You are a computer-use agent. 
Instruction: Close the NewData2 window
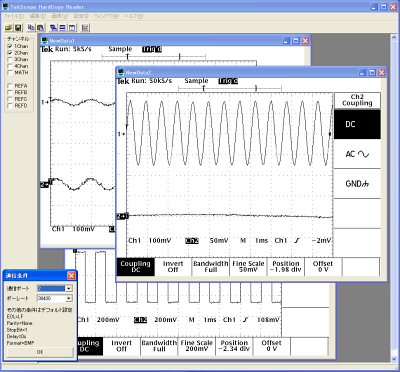pos(382,72)
